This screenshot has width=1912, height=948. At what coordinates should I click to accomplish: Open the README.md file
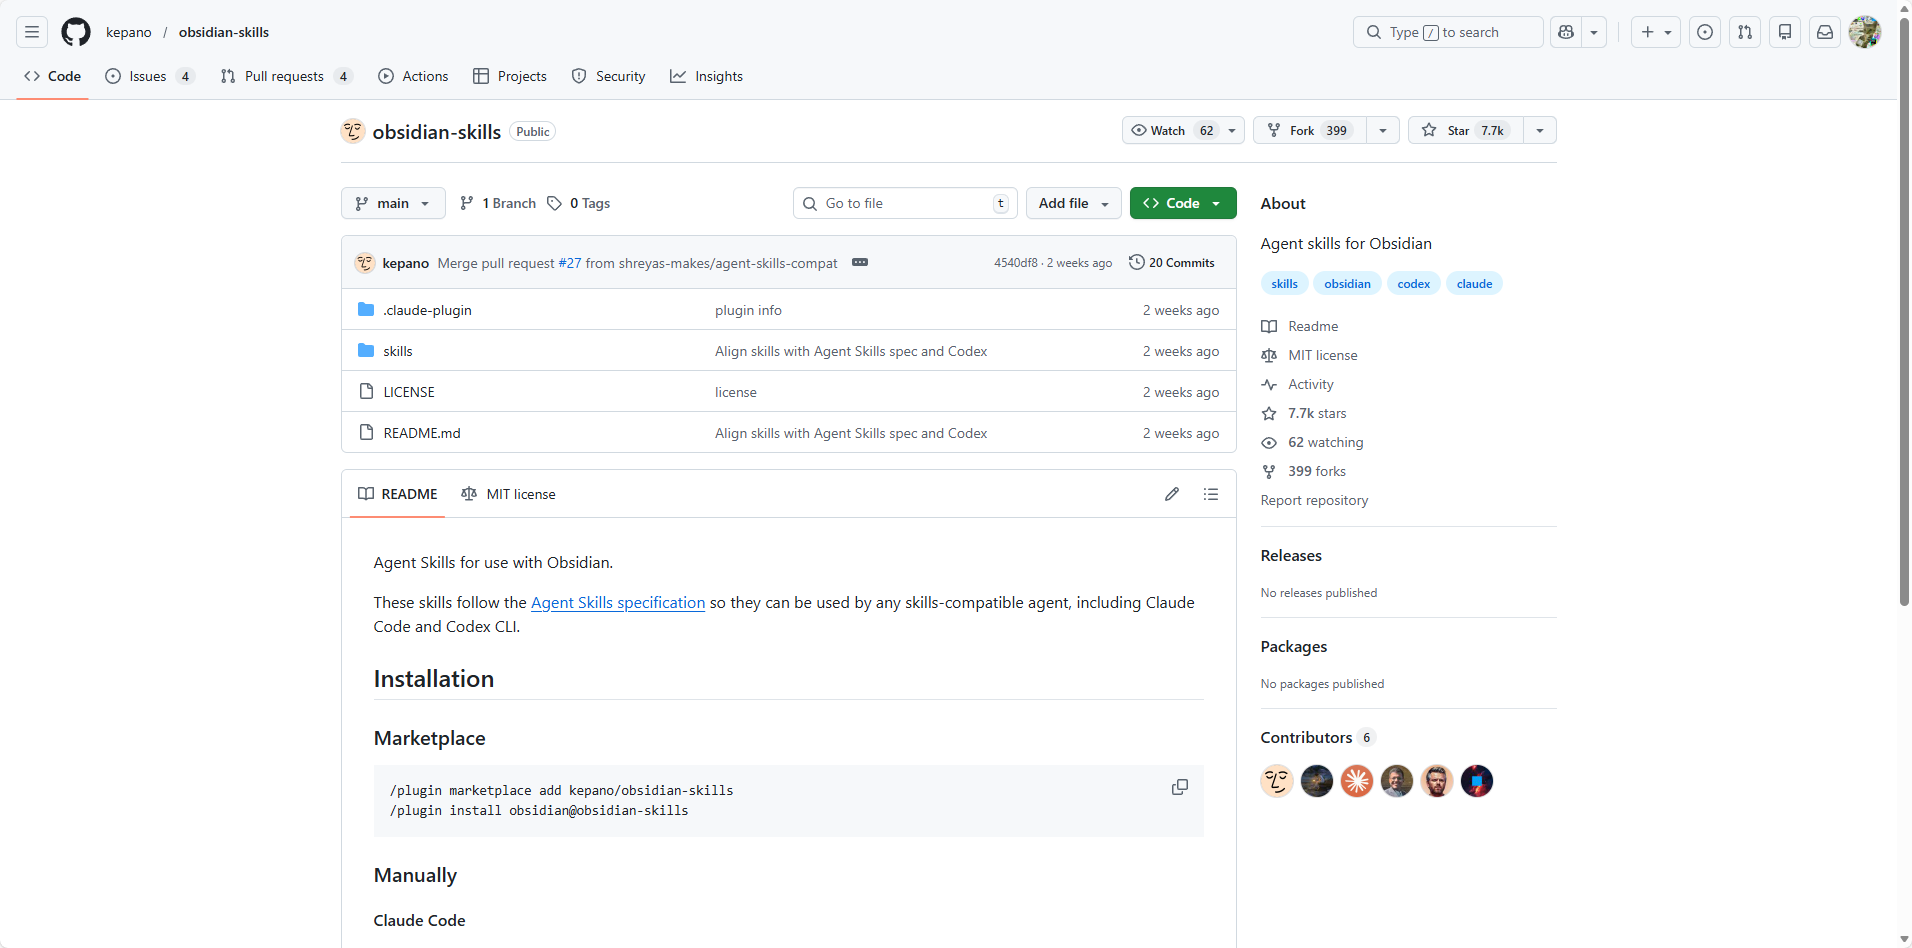[422, 433]
